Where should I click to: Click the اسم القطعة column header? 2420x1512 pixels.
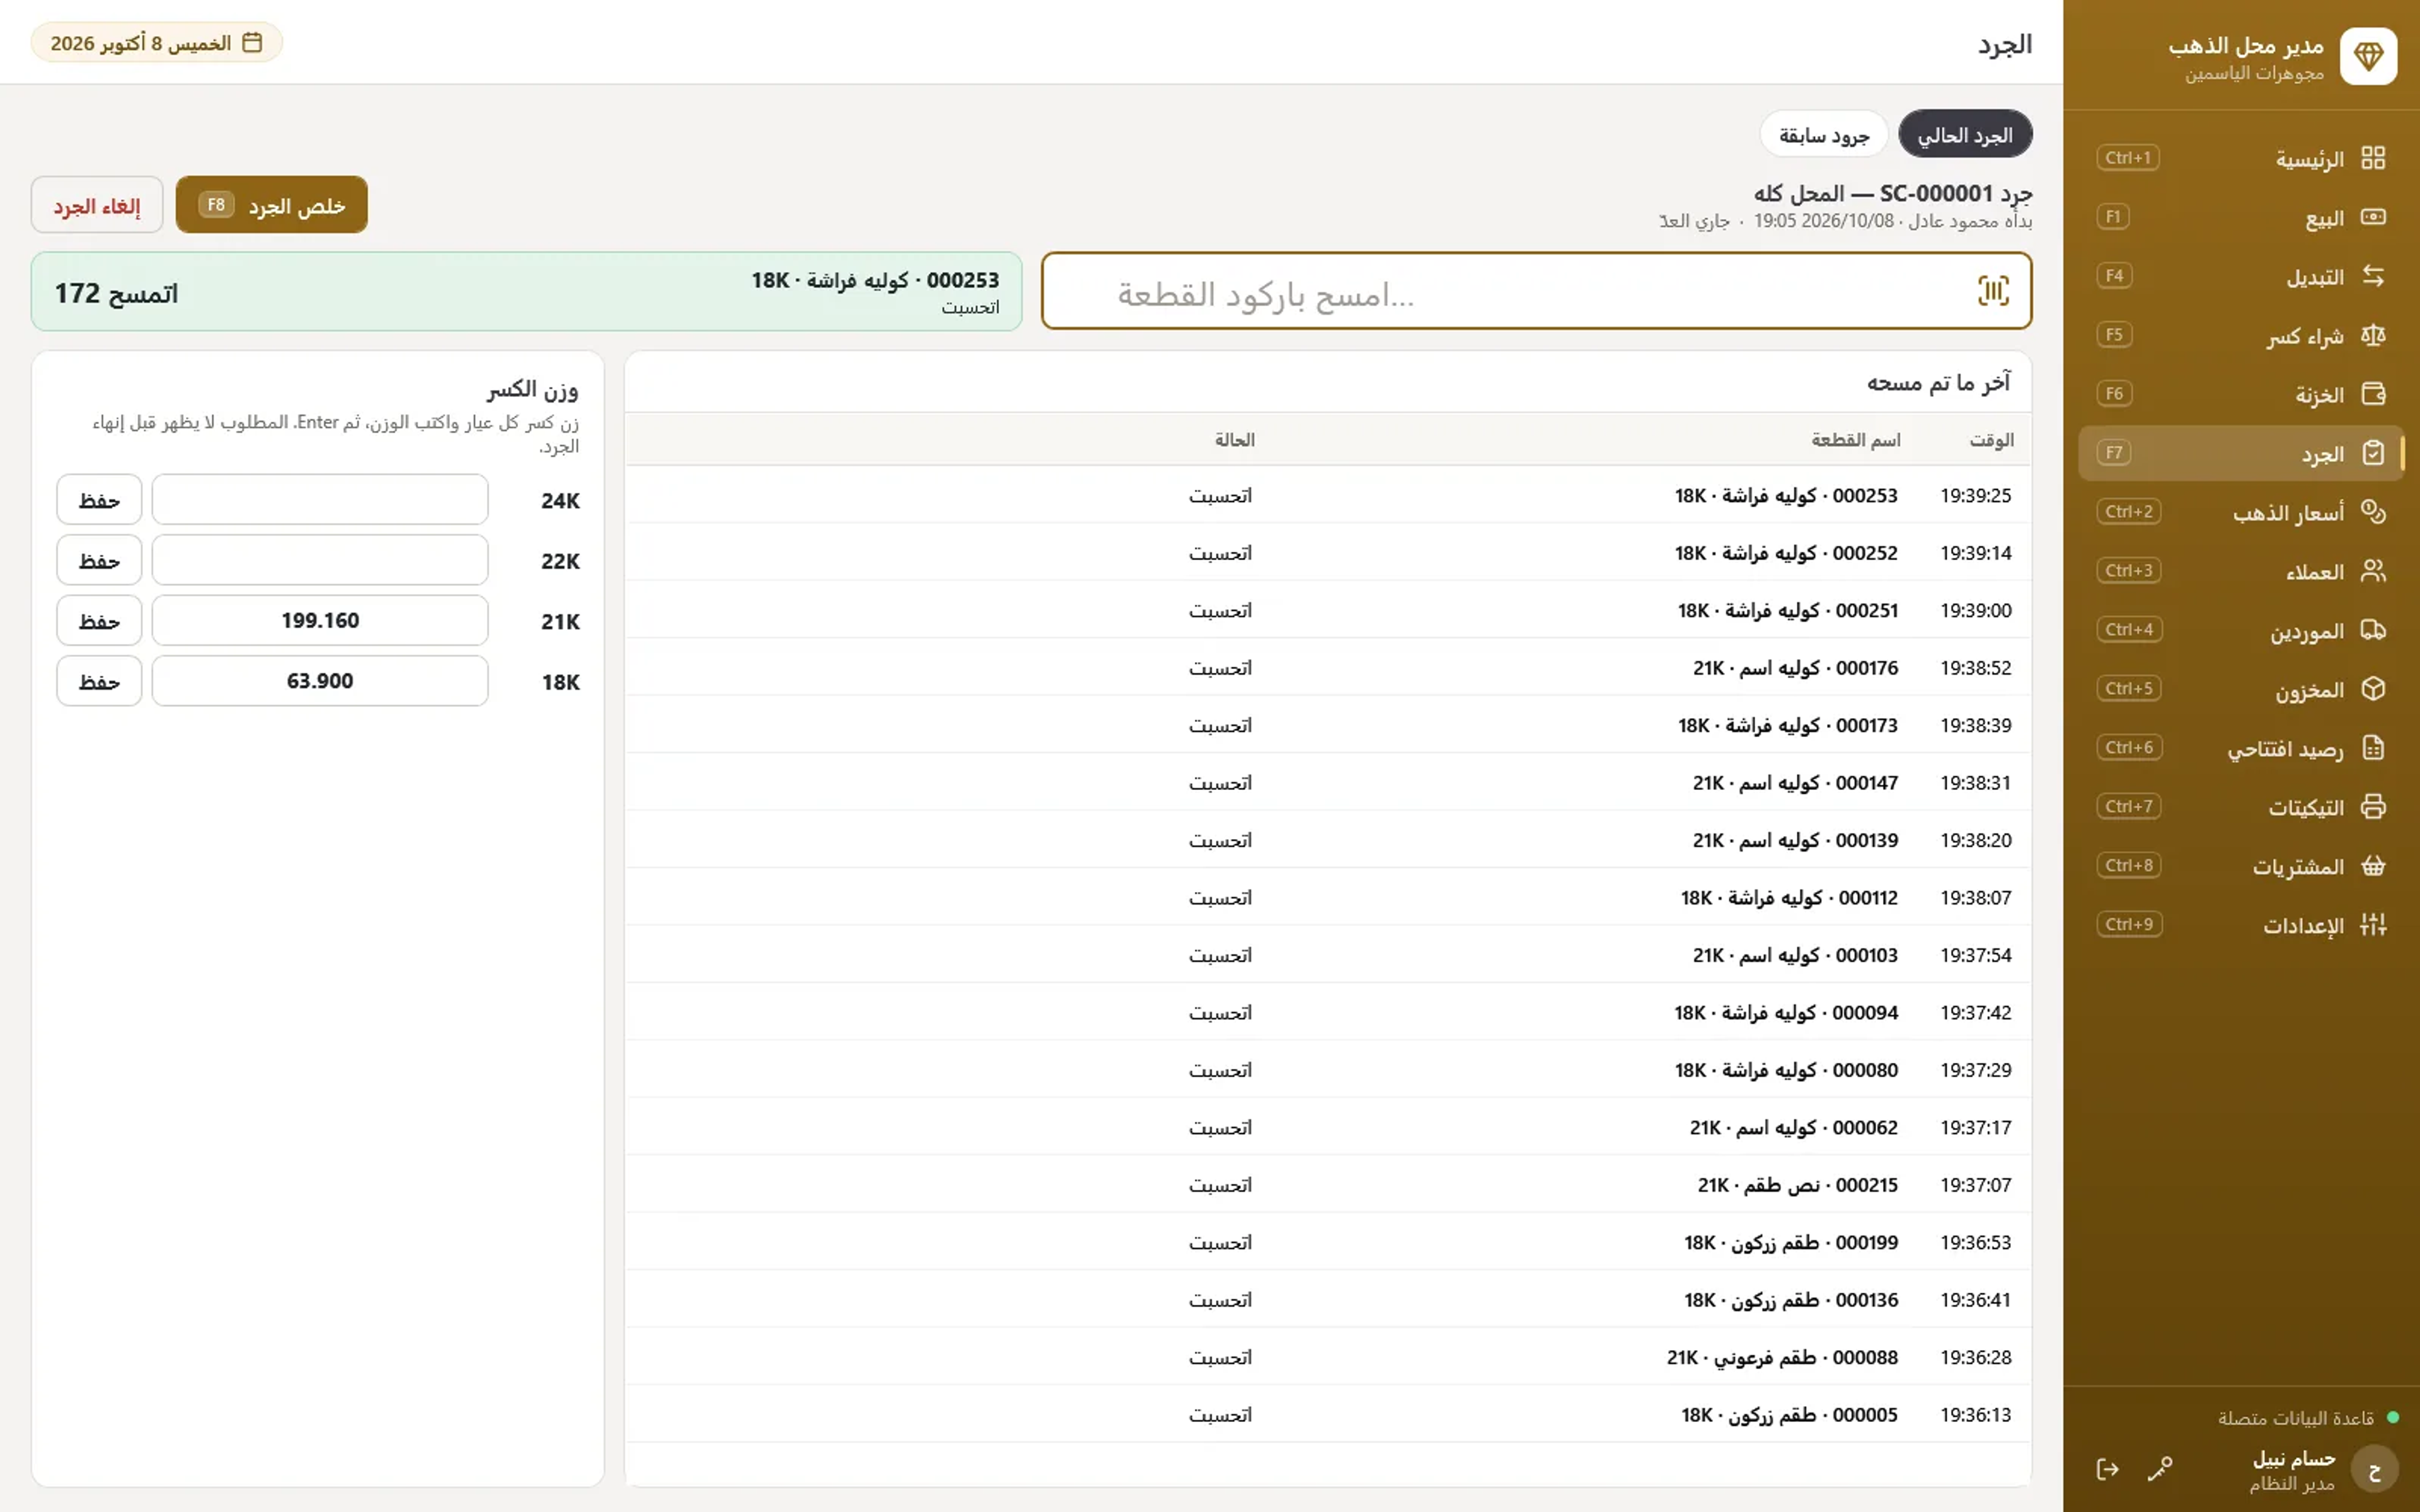click(1855, 440)
